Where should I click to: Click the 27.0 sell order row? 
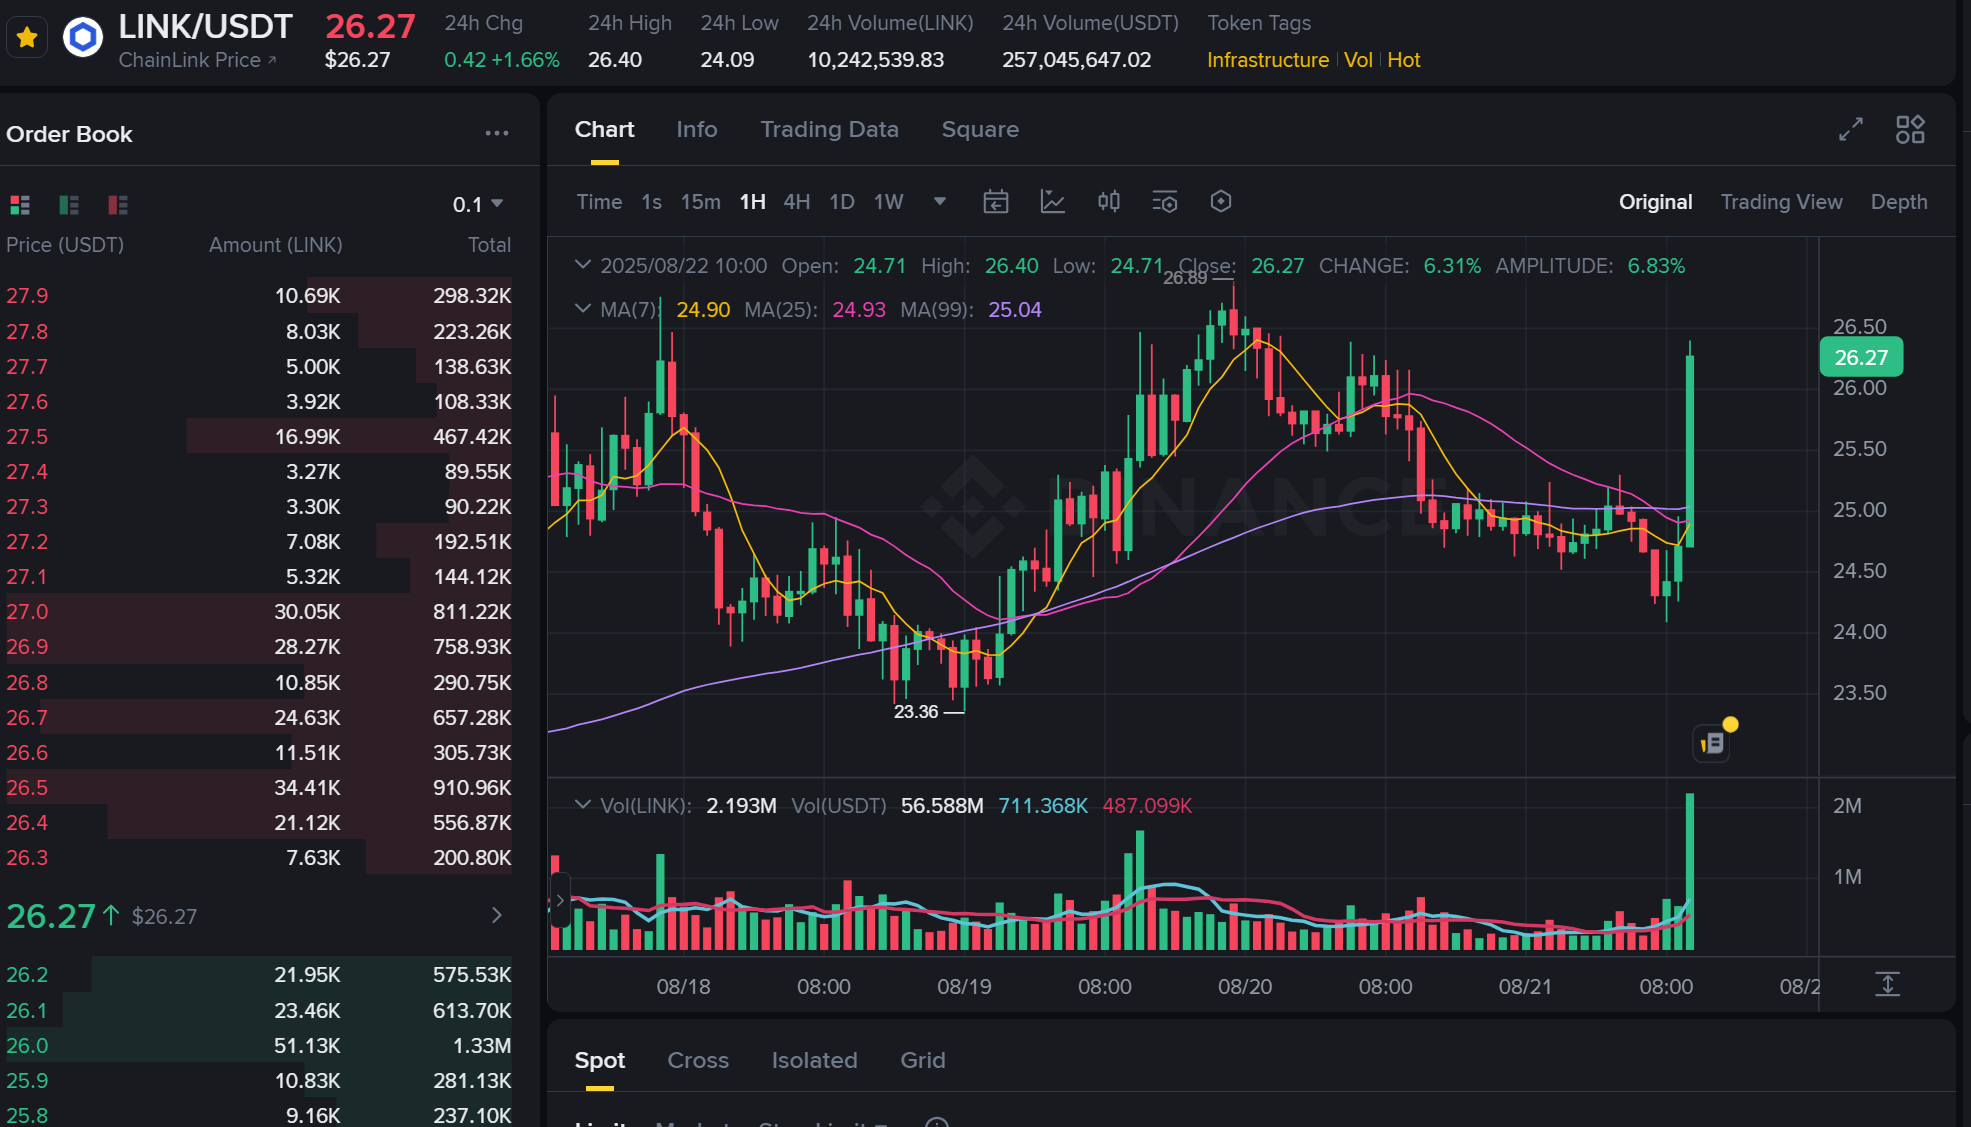click(258, 612)
